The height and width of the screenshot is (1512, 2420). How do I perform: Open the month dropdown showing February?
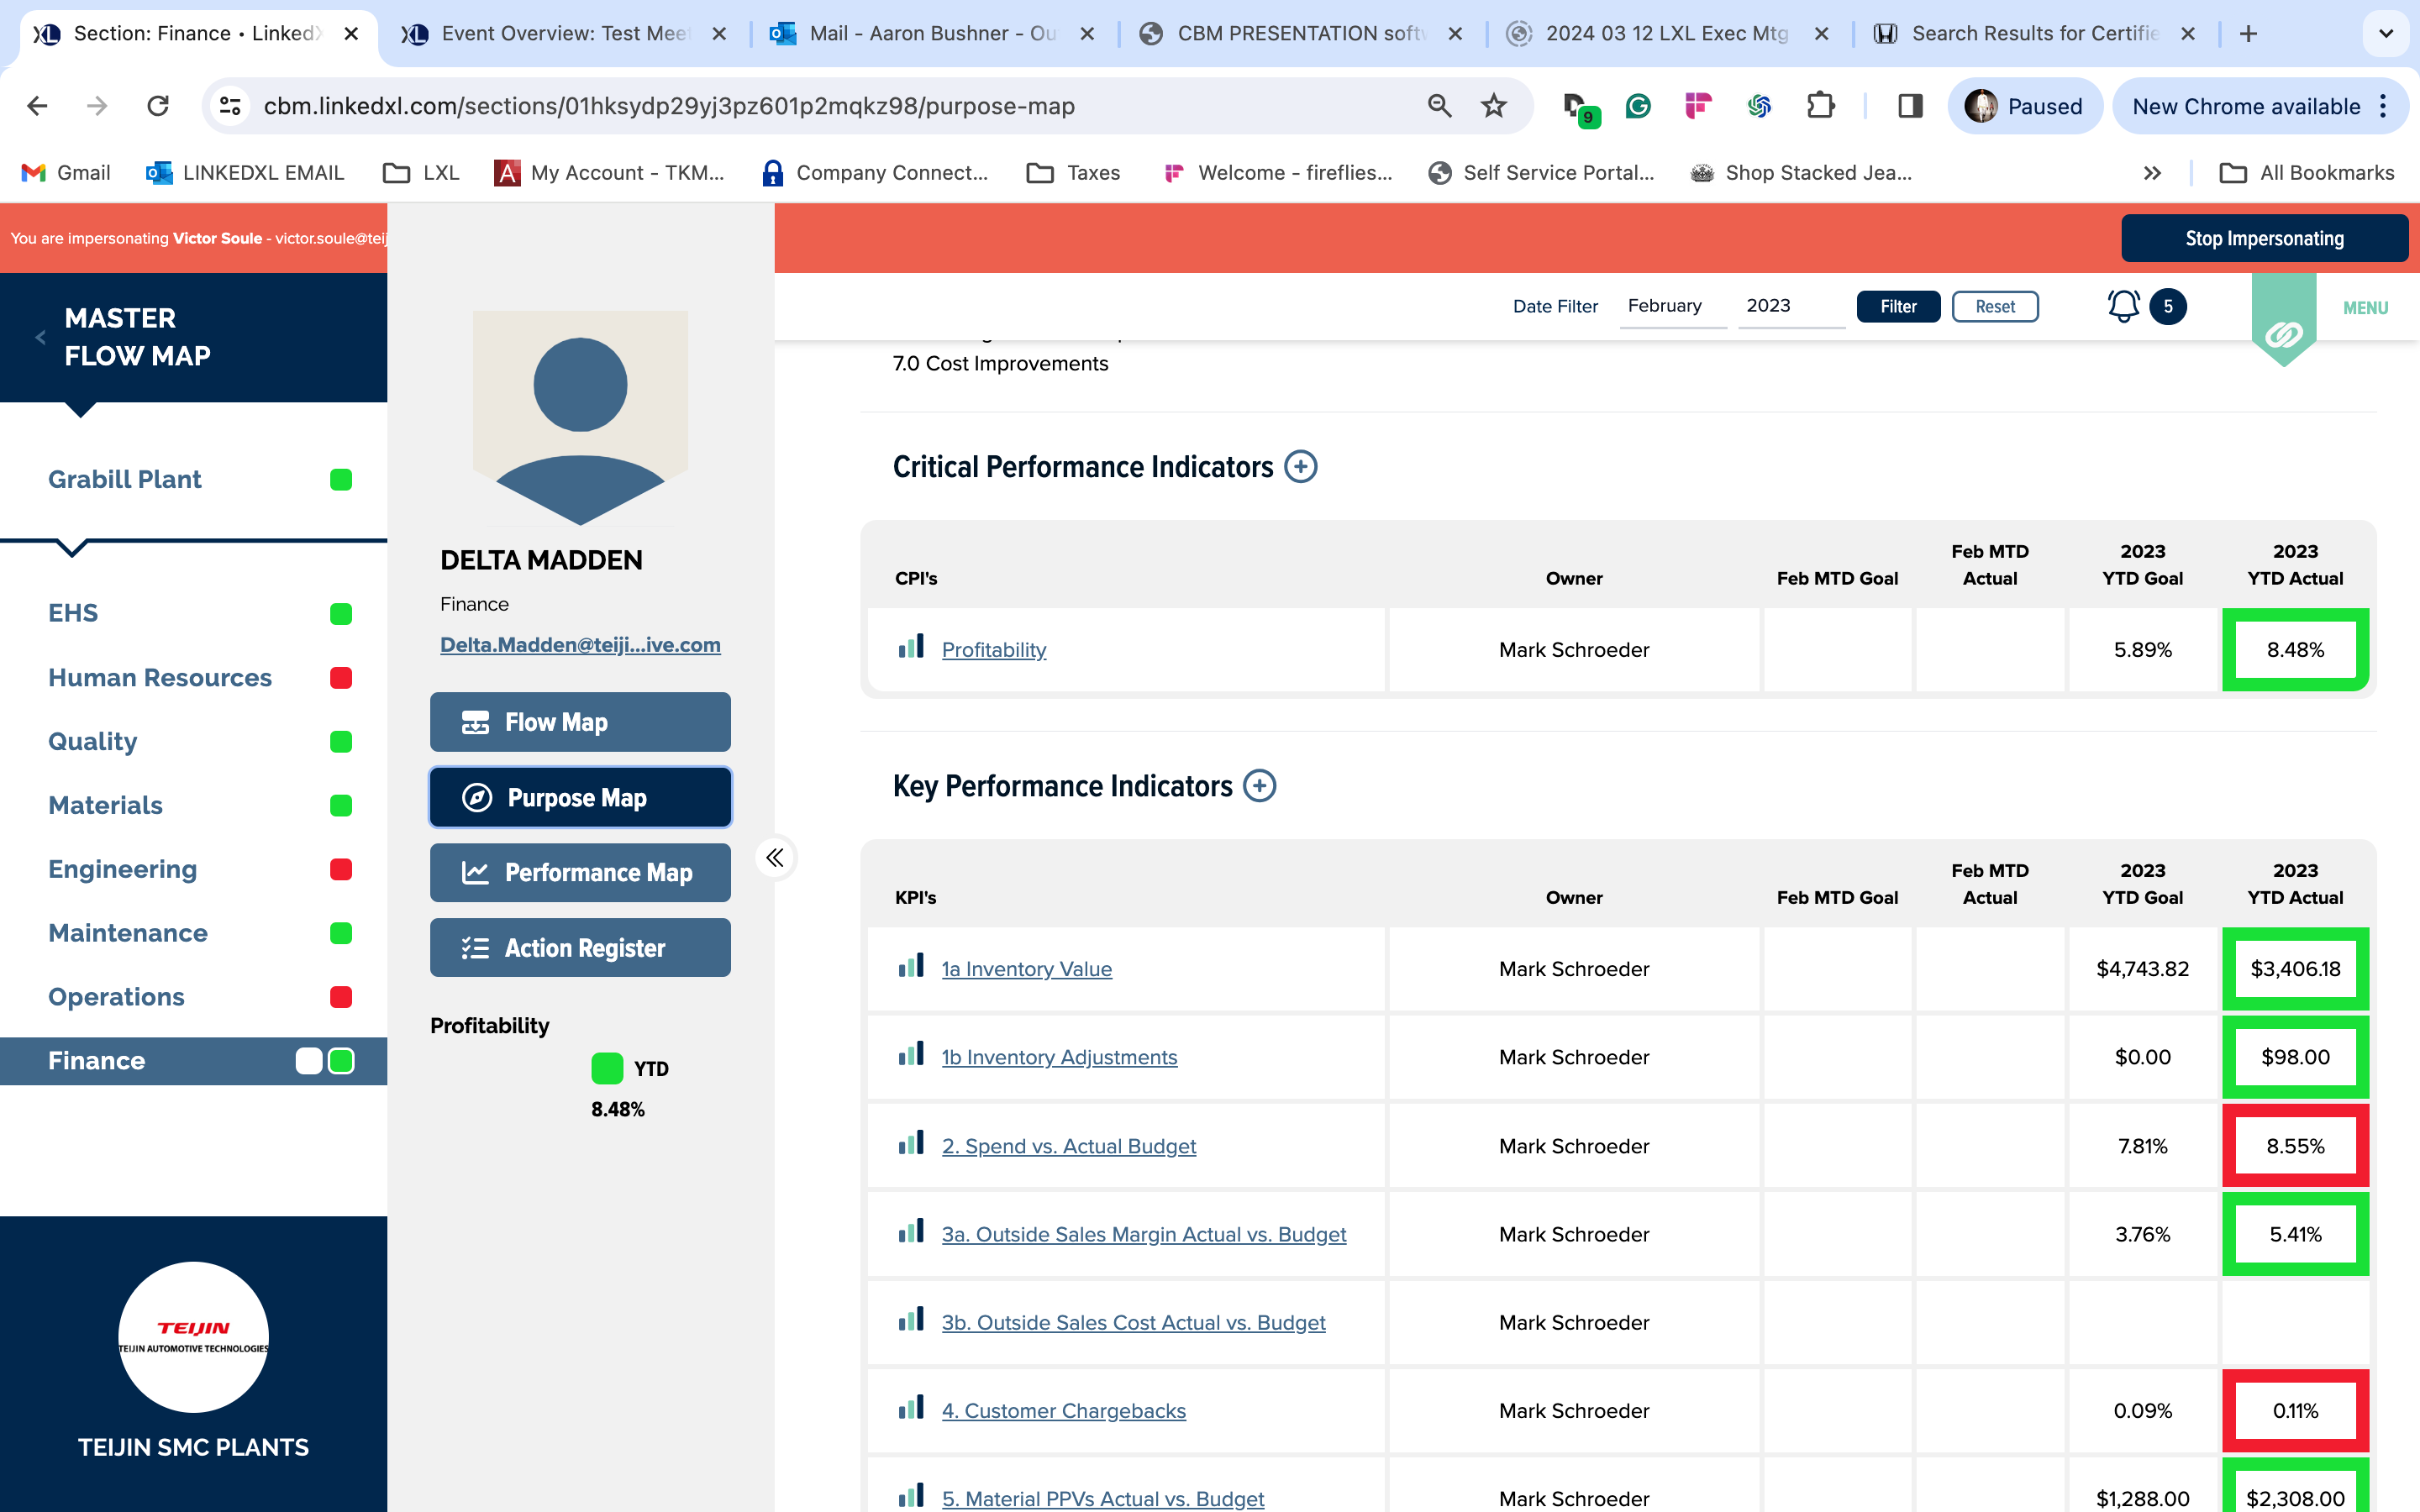point(1673,306)
